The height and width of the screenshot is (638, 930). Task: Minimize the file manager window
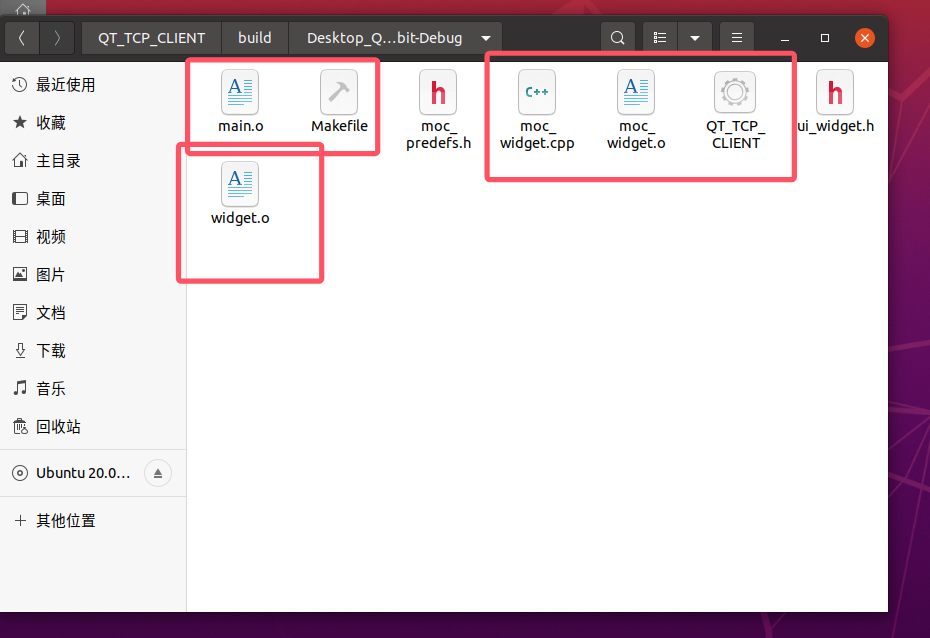coord(785,38)
